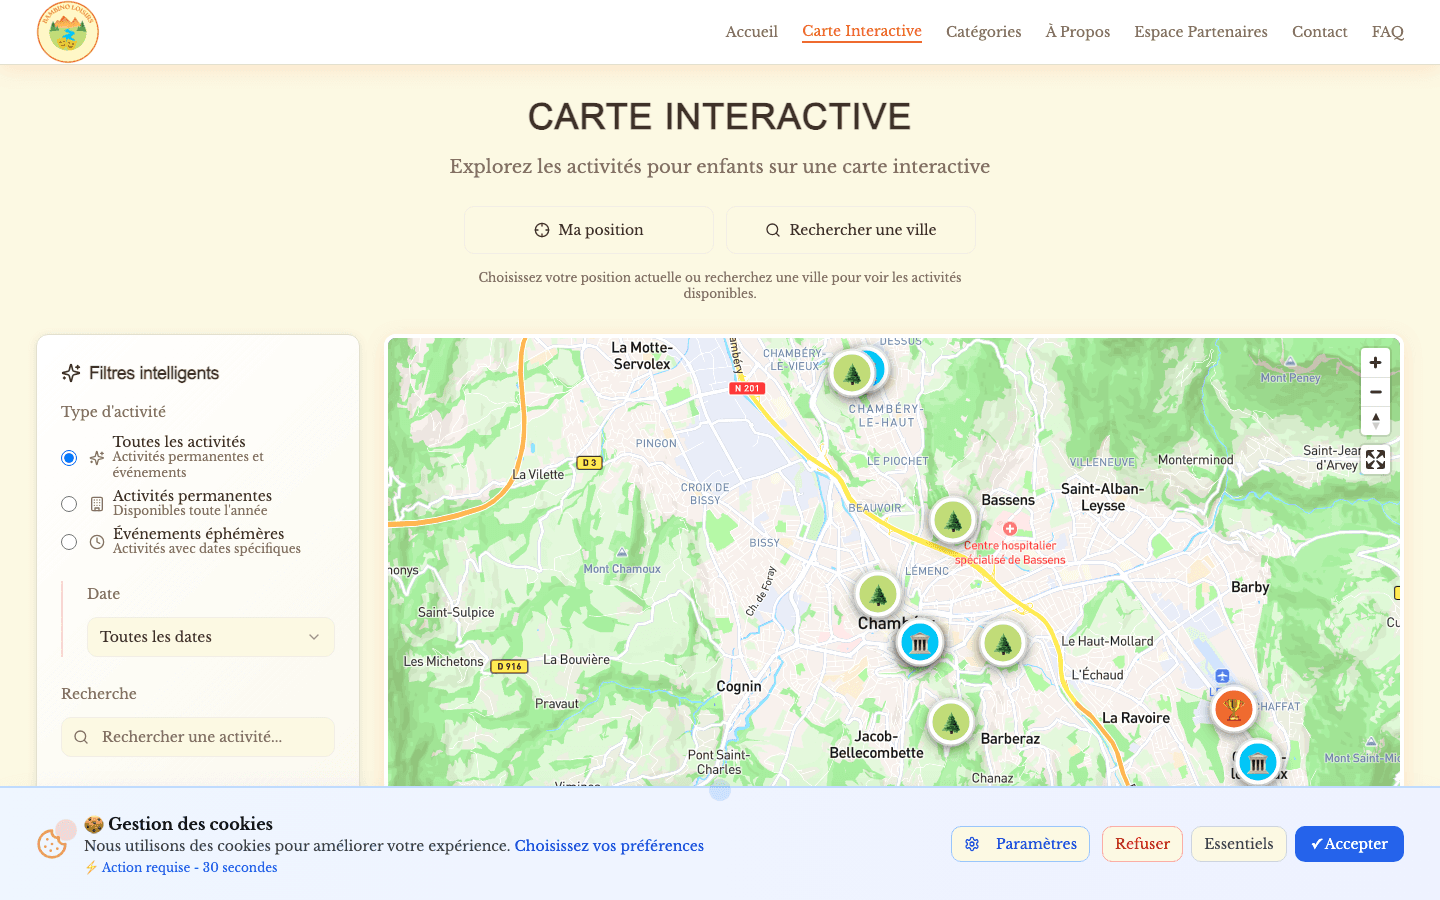Zoom in using the map plus icon
This screenshot has width=1440, height=900.
[1375, 362]
